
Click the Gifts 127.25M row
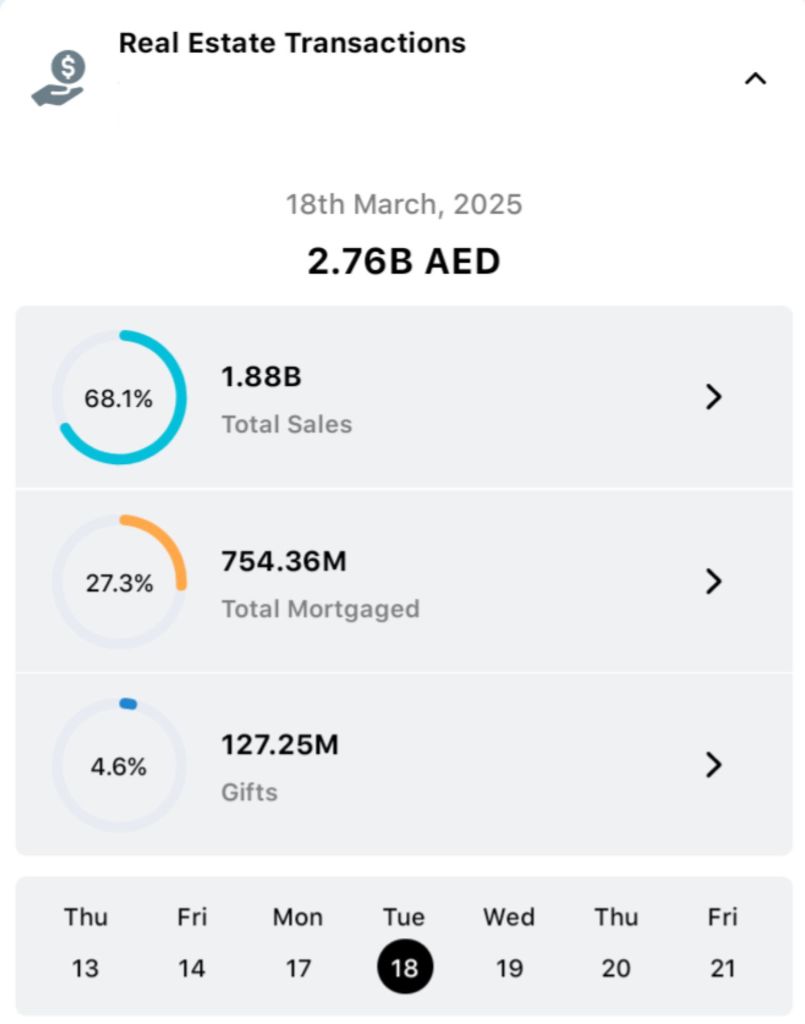coord(400,765)
